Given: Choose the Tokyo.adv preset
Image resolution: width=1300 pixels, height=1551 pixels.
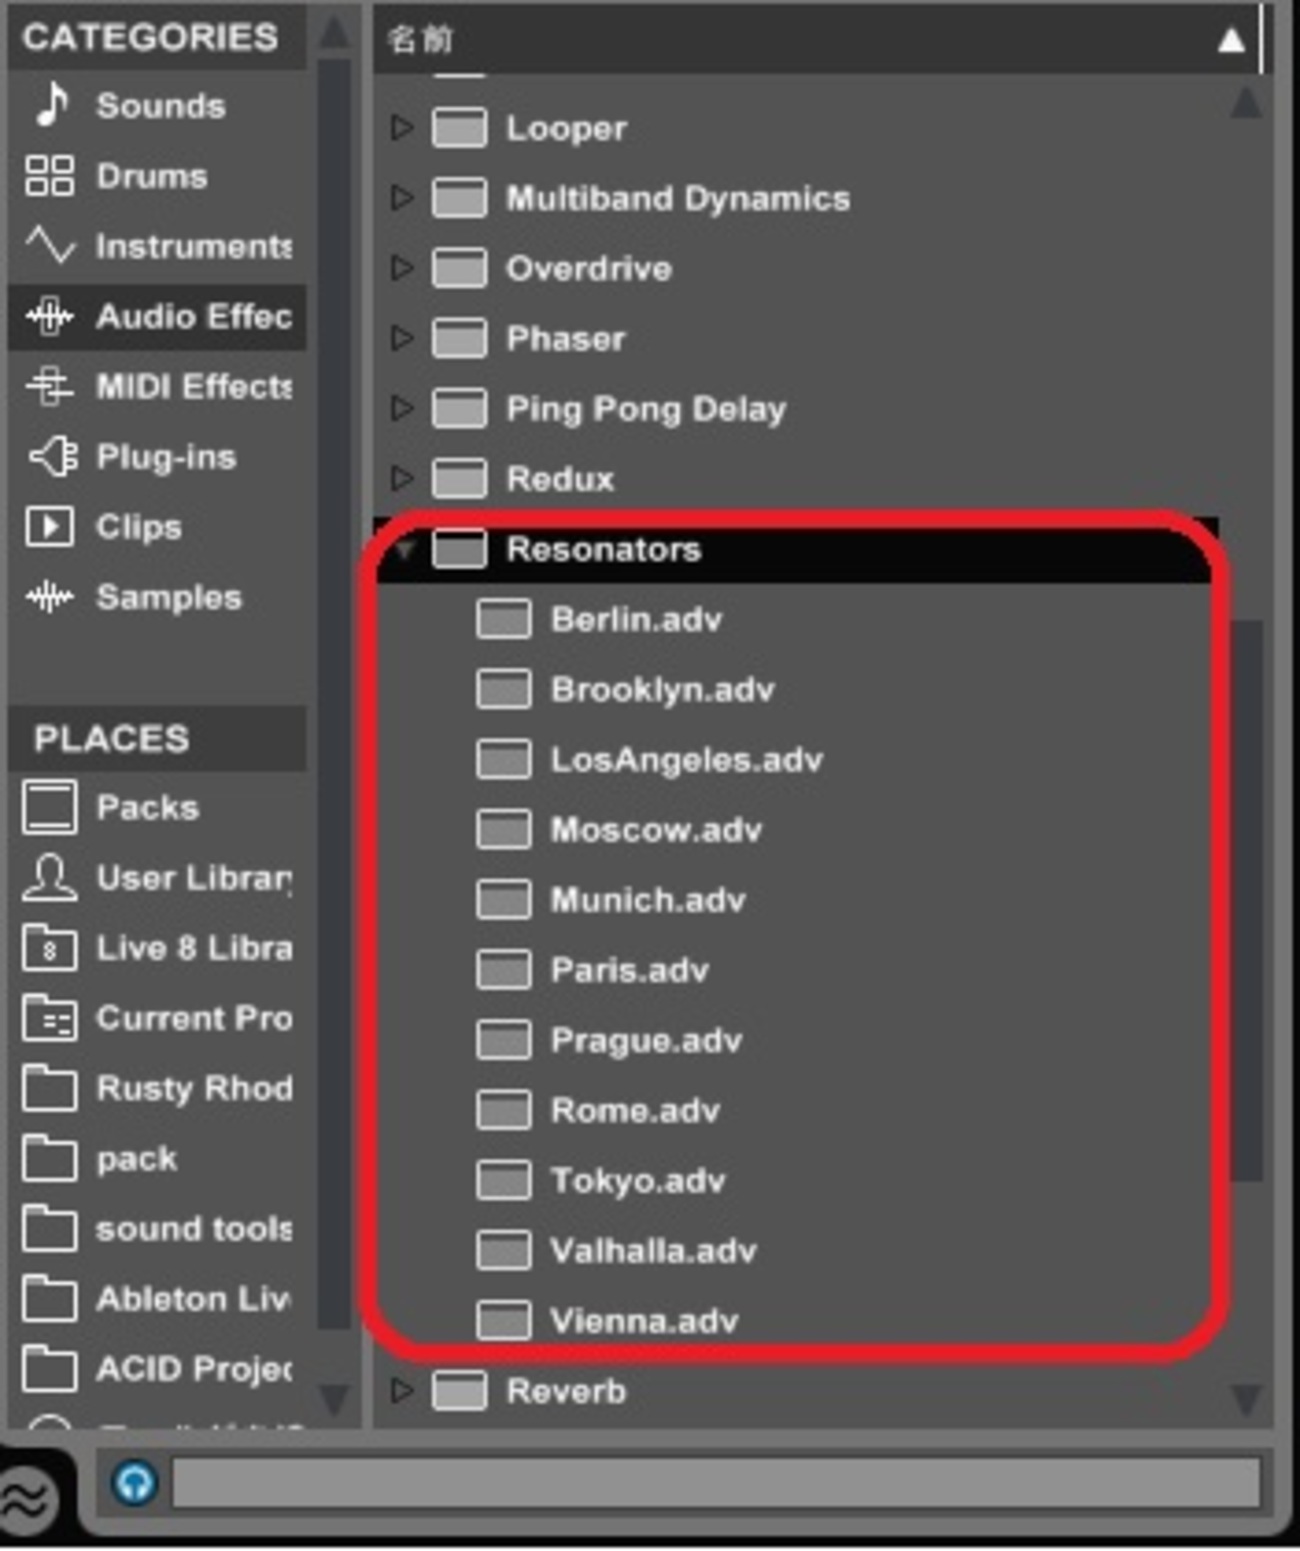Looking at the screenshot, I should point(637,1181).
